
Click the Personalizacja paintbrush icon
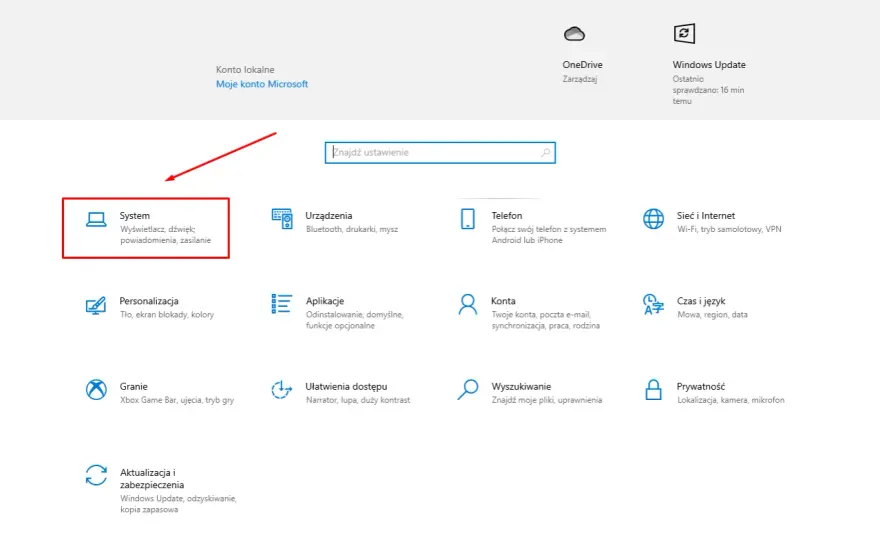pyautogui.click(x=96, y=305)
